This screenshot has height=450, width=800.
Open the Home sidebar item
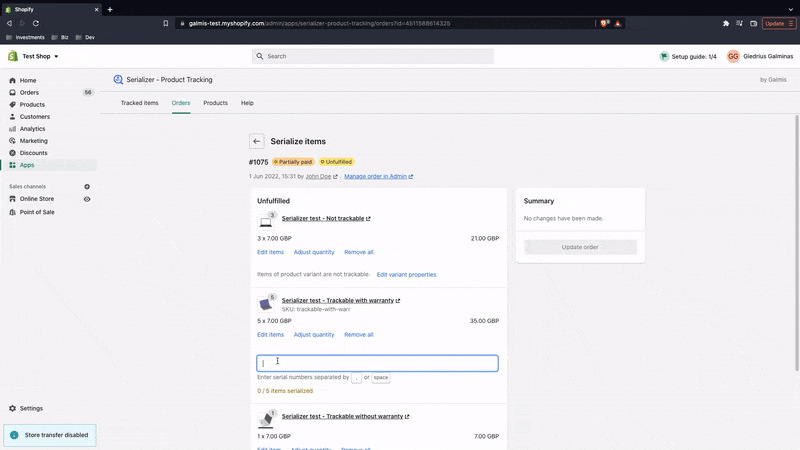tap(28, 80)
